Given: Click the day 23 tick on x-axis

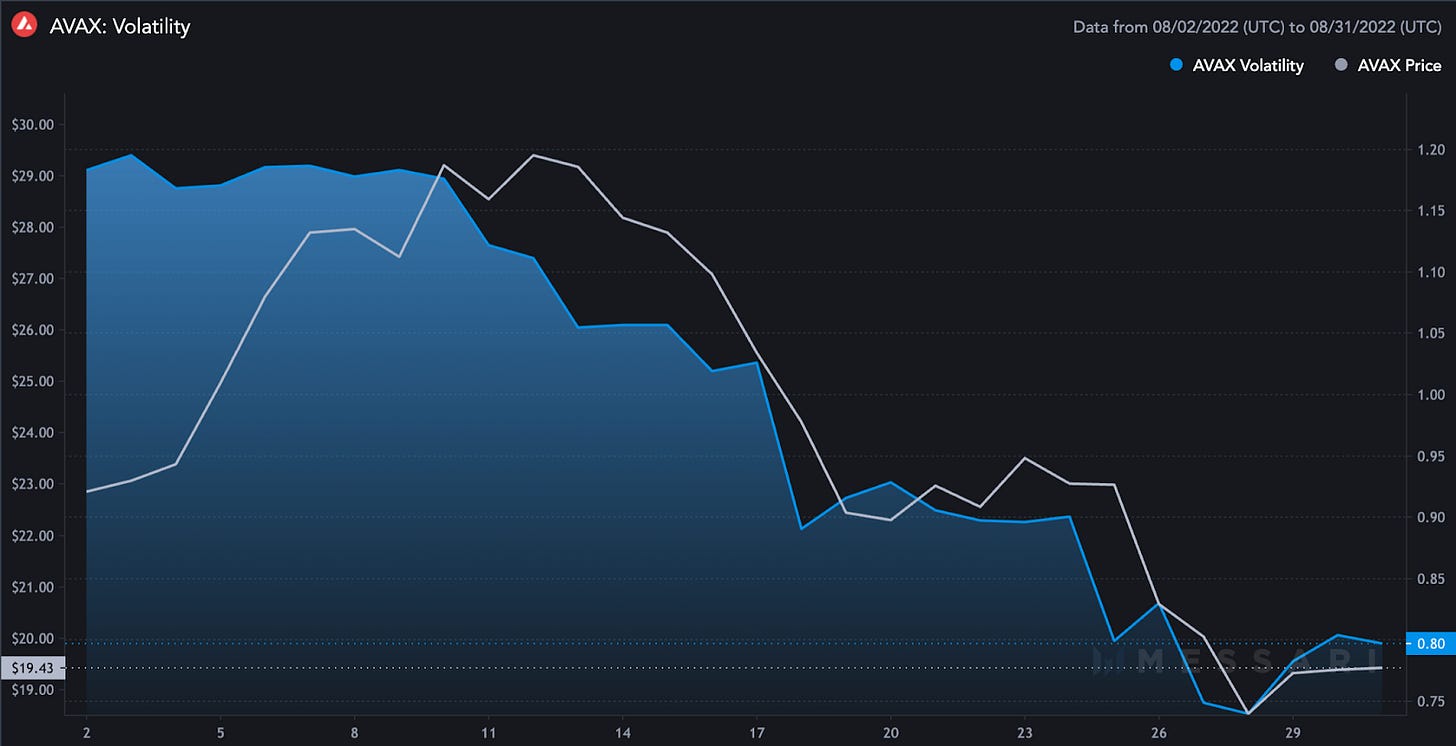Looking at the screenshot, I should (x=1024, y=732).
